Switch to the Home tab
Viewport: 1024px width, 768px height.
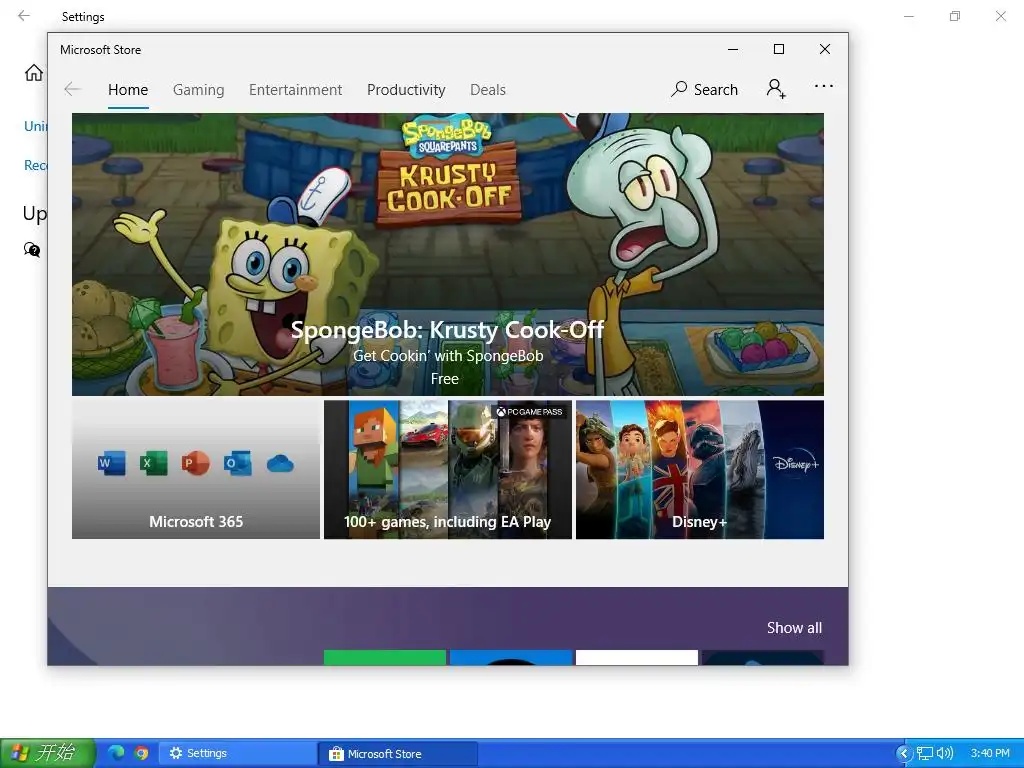(128, 89)
